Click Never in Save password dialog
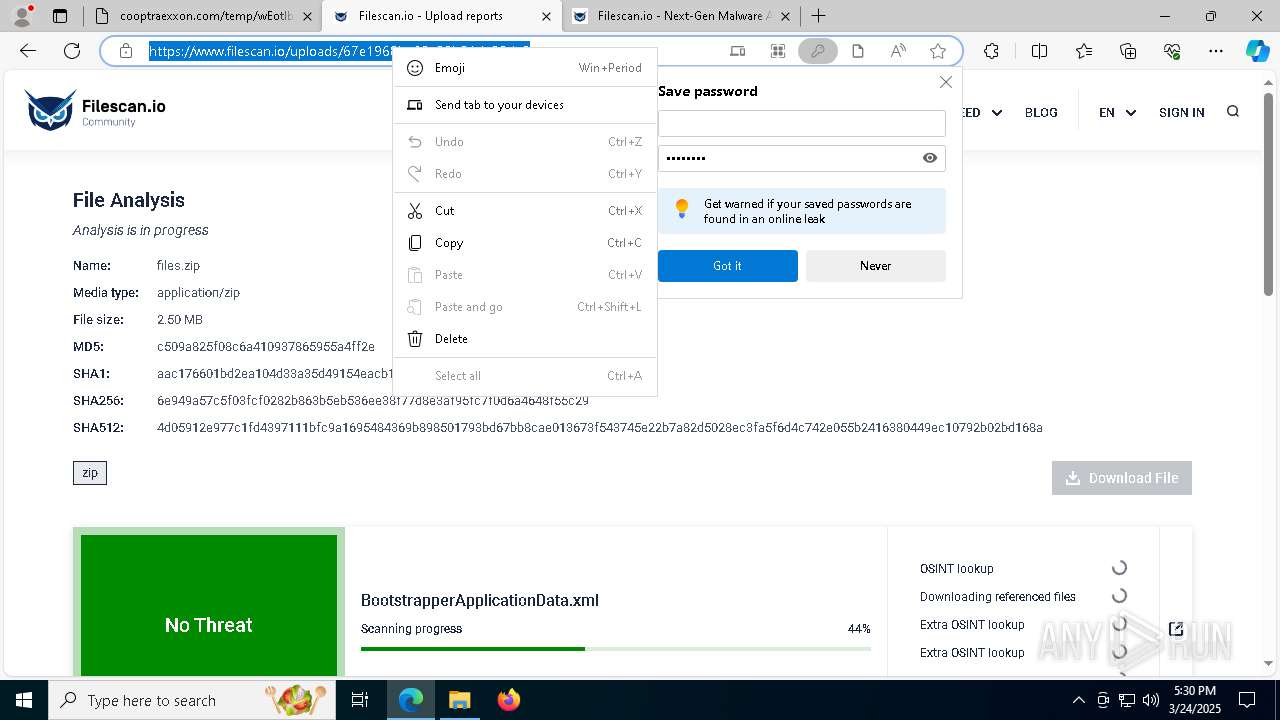 coord(875,266)
